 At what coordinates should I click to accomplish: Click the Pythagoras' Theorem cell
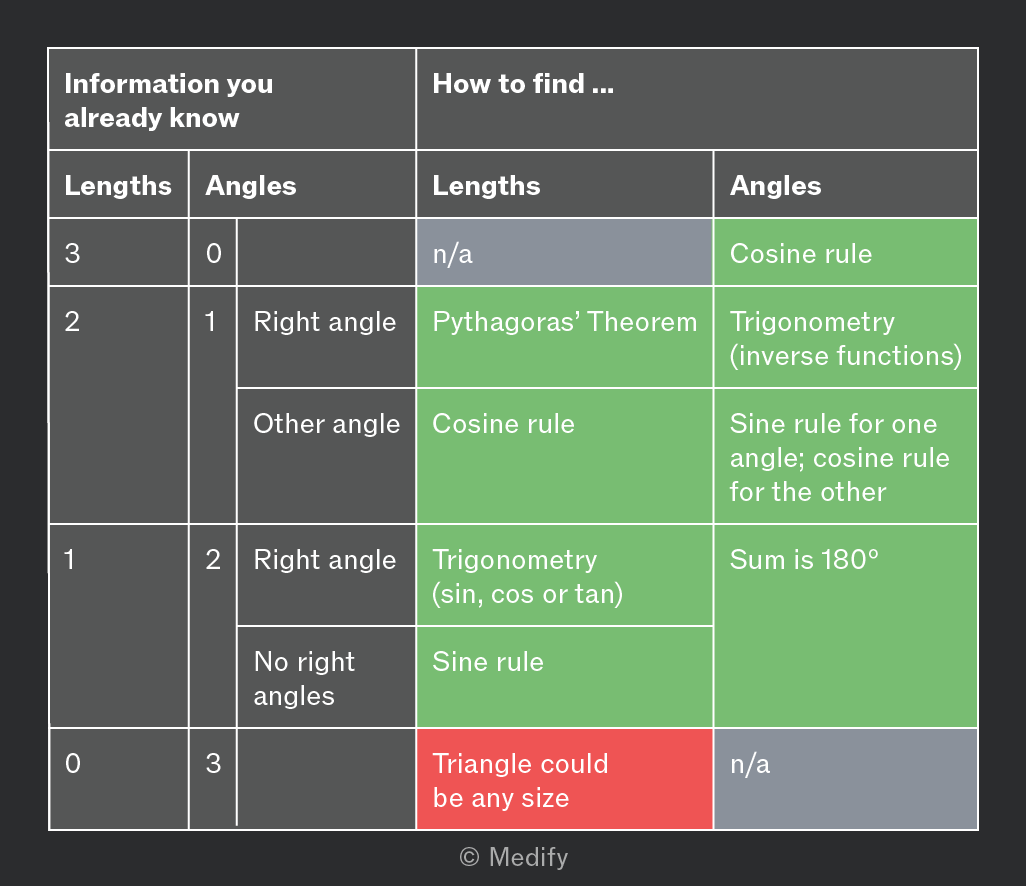coord(565,337)
